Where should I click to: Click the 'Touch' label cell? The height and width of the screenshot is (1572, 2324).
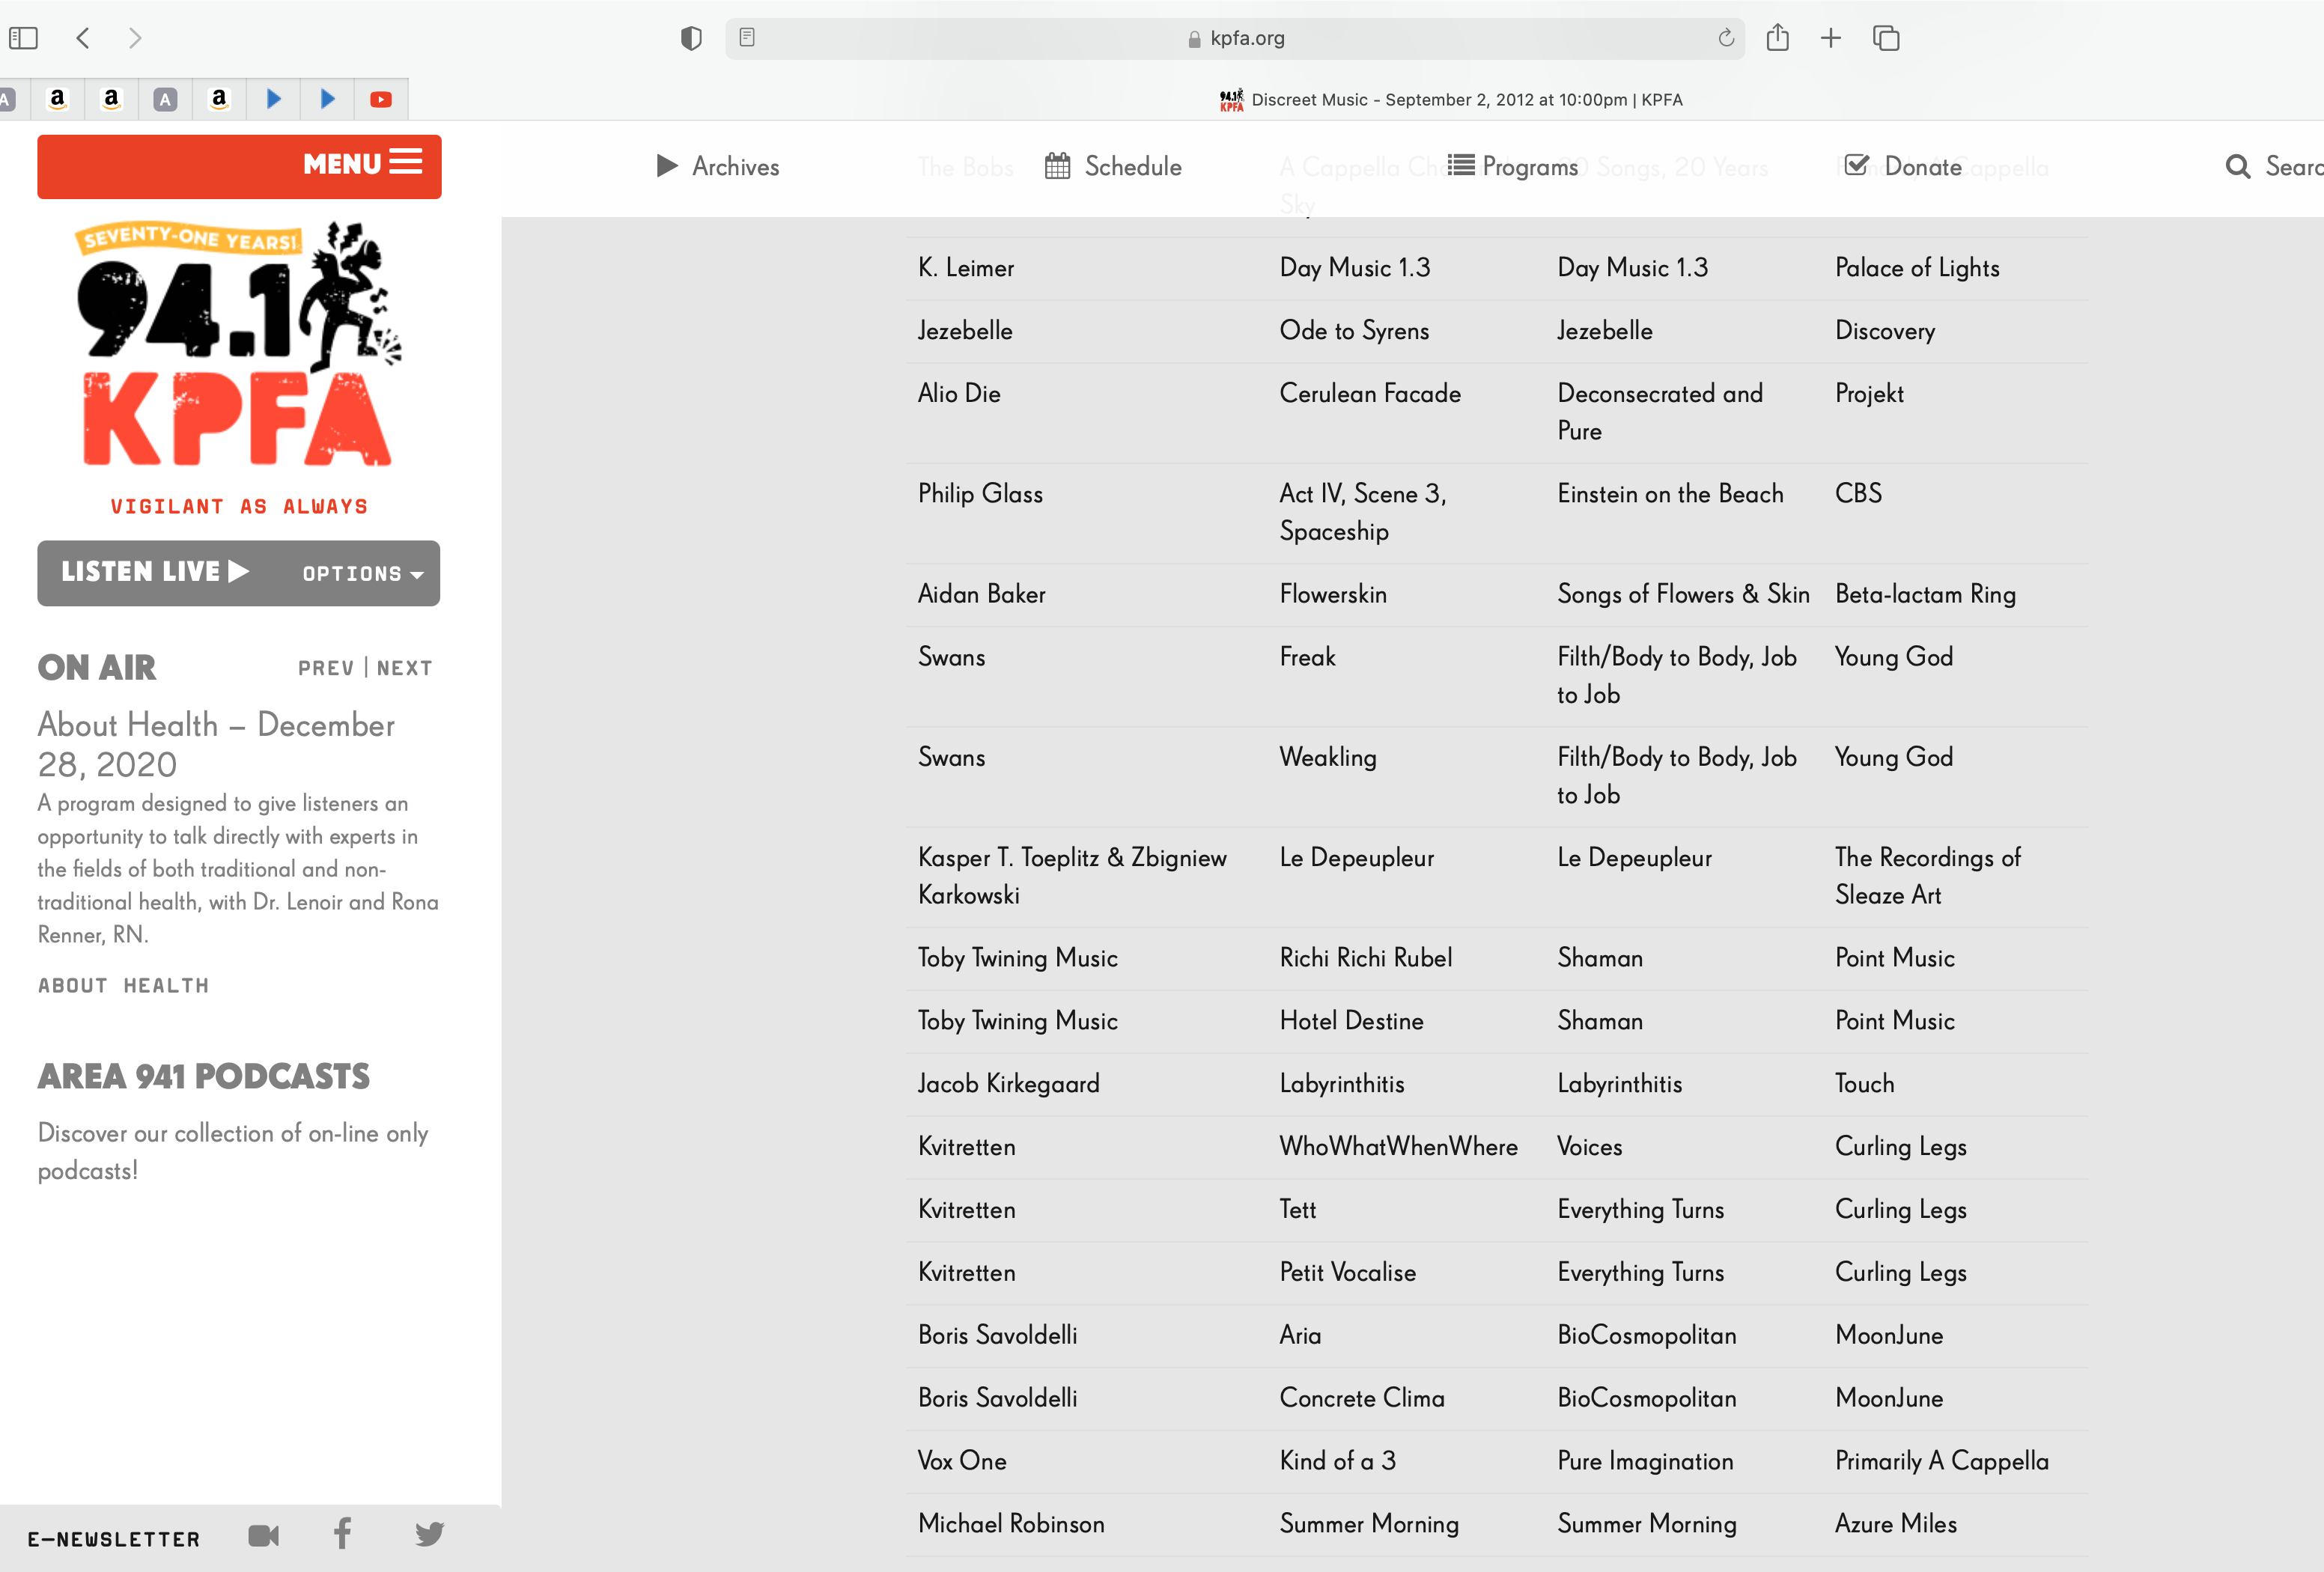coord(1864,1084)
